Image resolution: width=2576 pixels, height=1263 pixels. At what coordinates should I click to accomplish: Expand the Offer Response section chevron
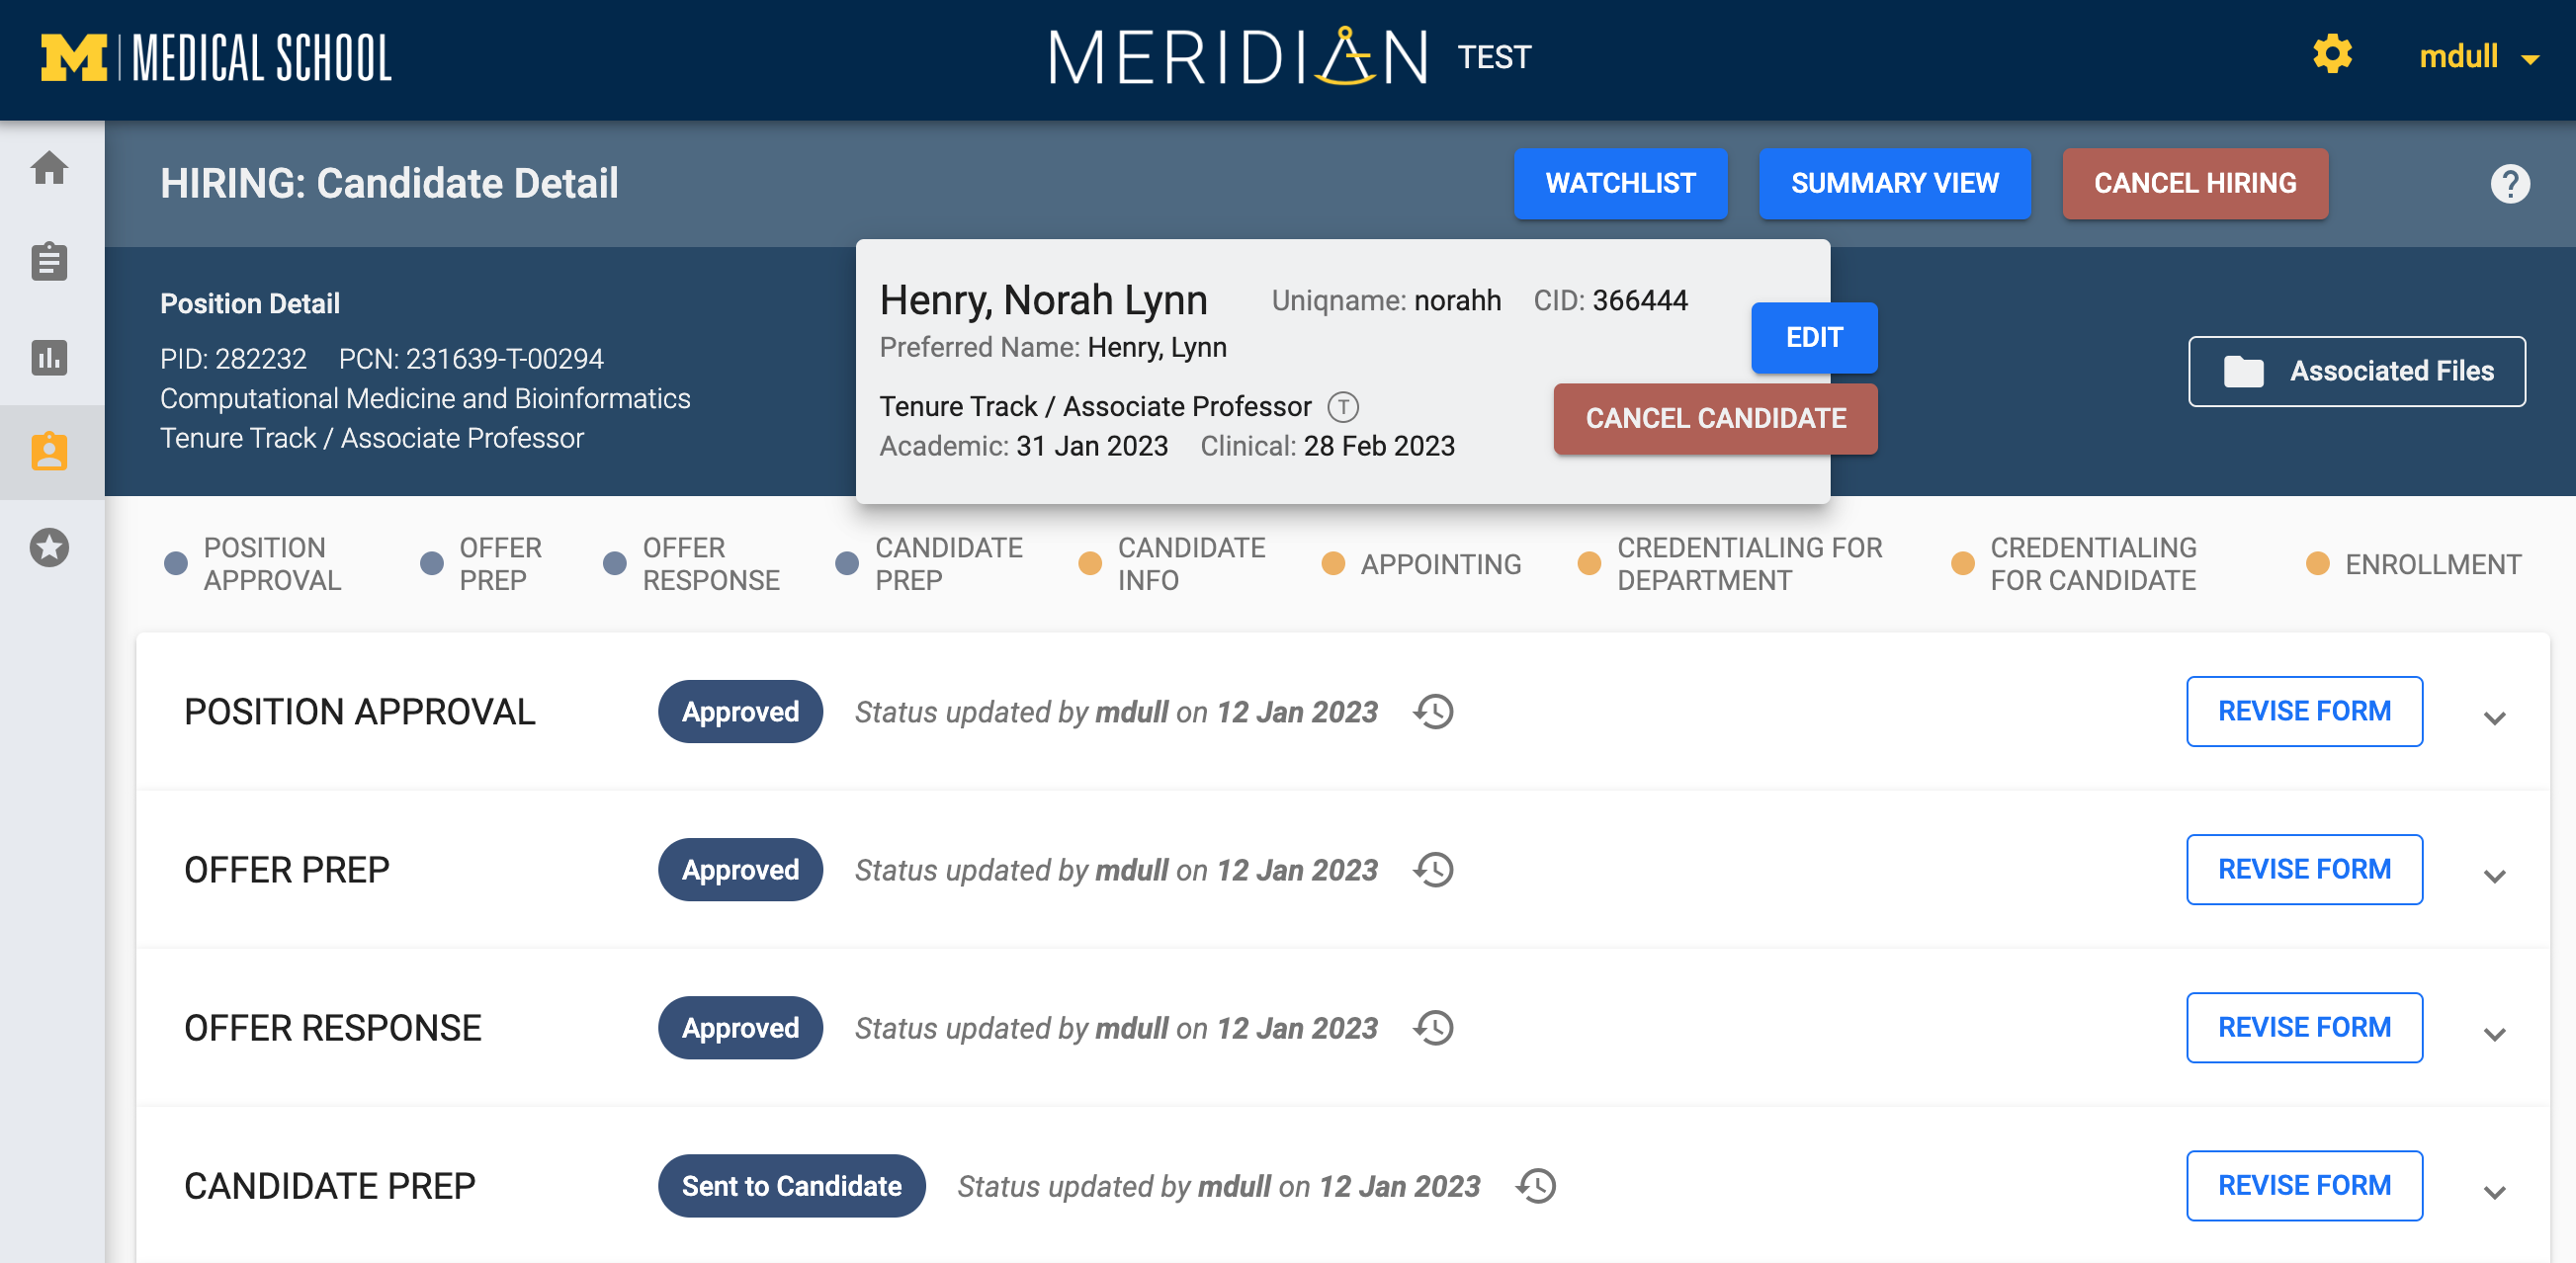2494,1034
